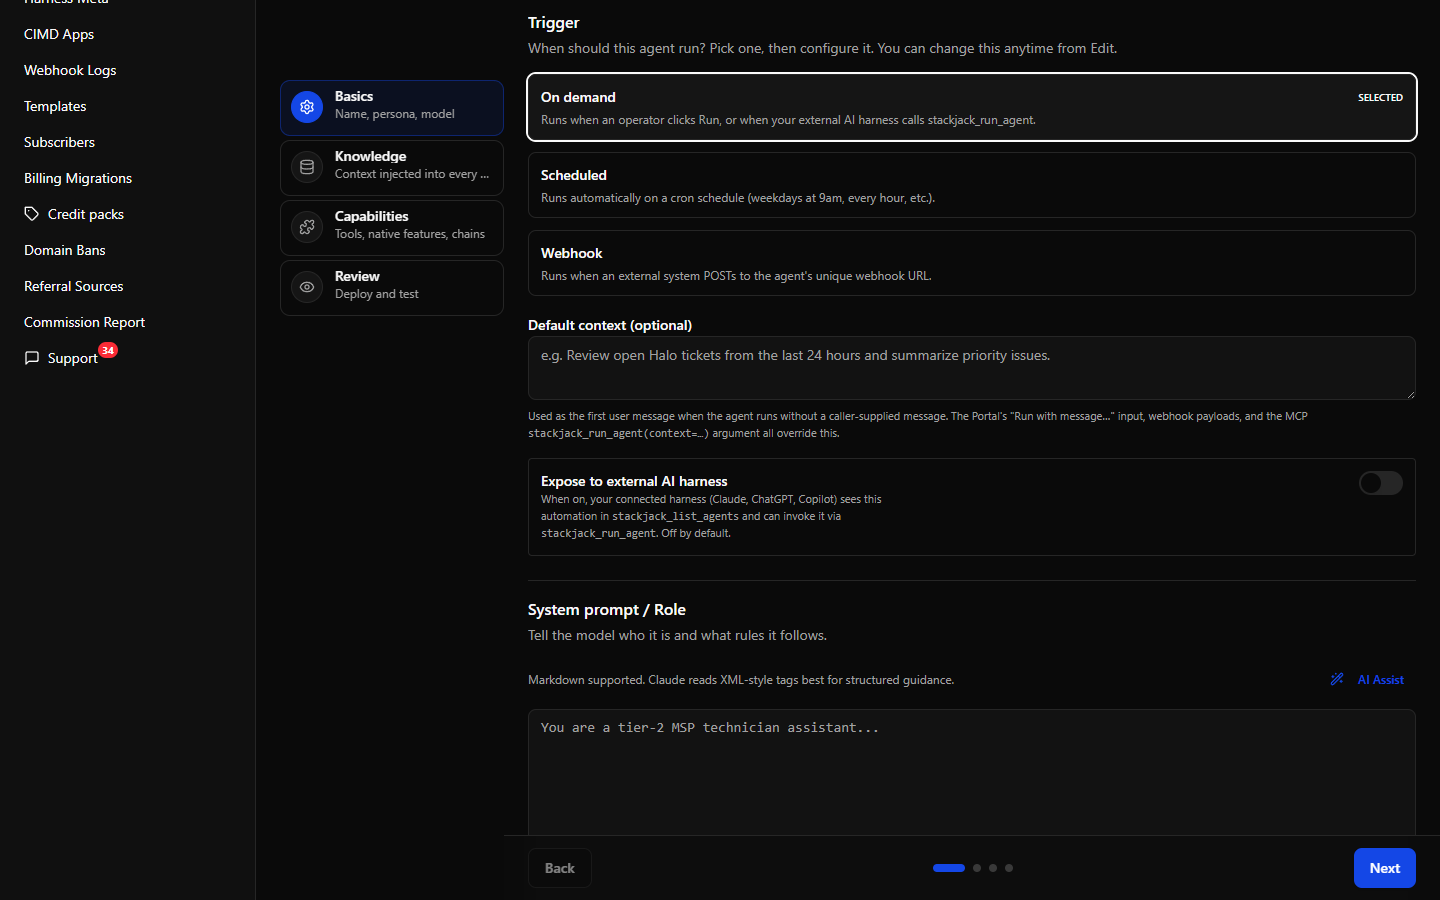Screen dimensions: 1440x900
Task: Click the Support chat bubble icon
Action: [x=32, y=358]
